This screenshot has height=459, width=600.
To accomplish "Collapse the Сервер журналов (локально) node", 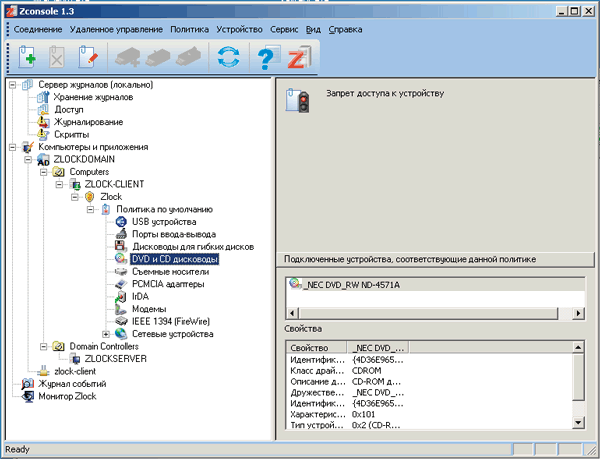I will coord(13,84).
